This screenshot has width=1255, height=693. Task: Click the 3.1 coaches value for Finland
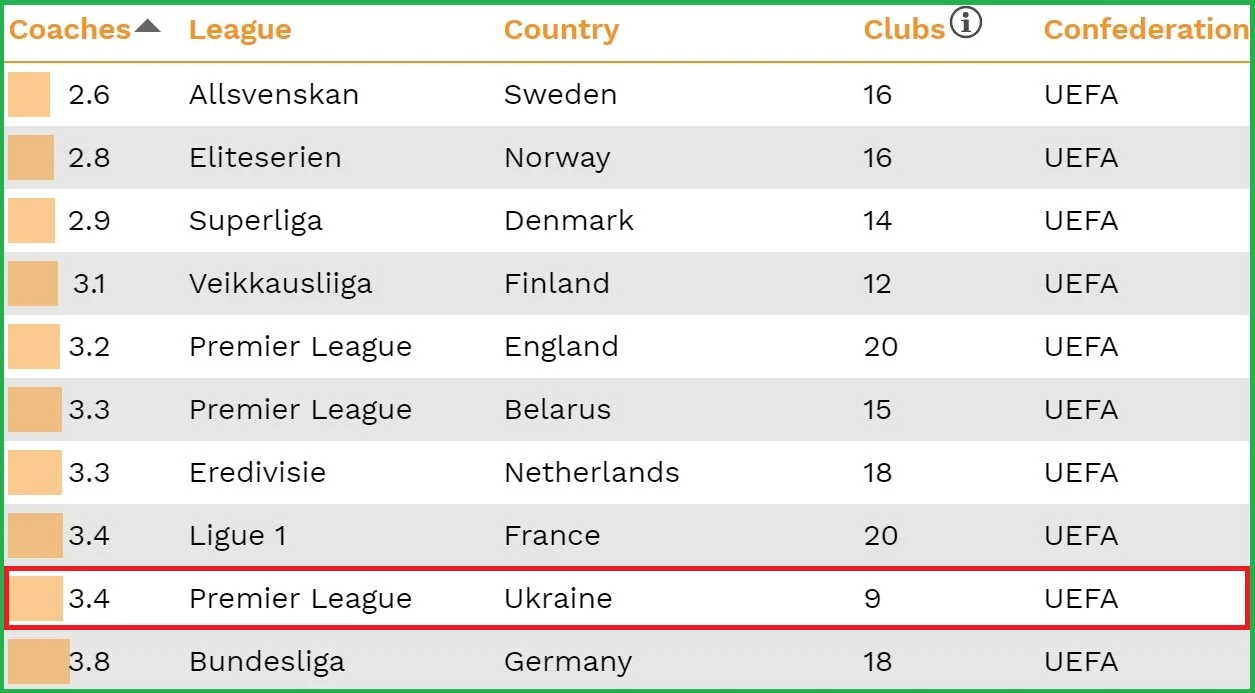[x=89, y=284]
